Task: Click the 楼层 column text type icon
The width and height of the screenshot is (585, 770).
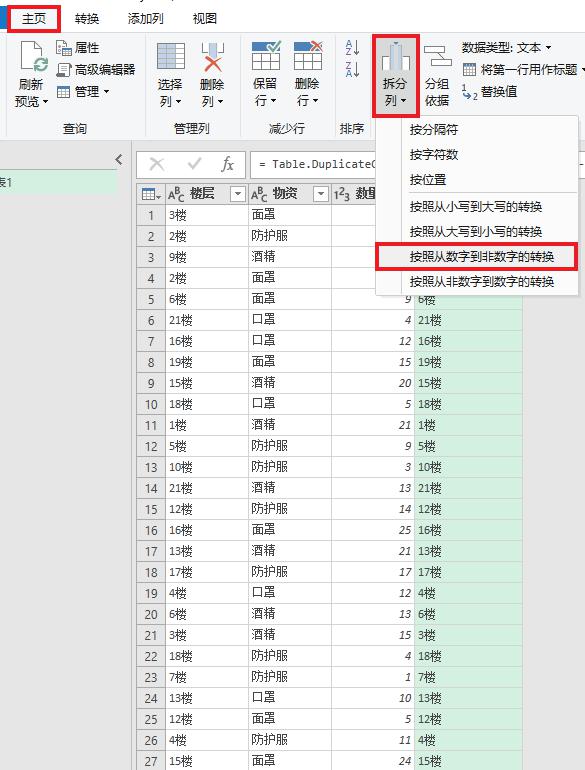Action: pyautogui.click(x=176, y=194)
